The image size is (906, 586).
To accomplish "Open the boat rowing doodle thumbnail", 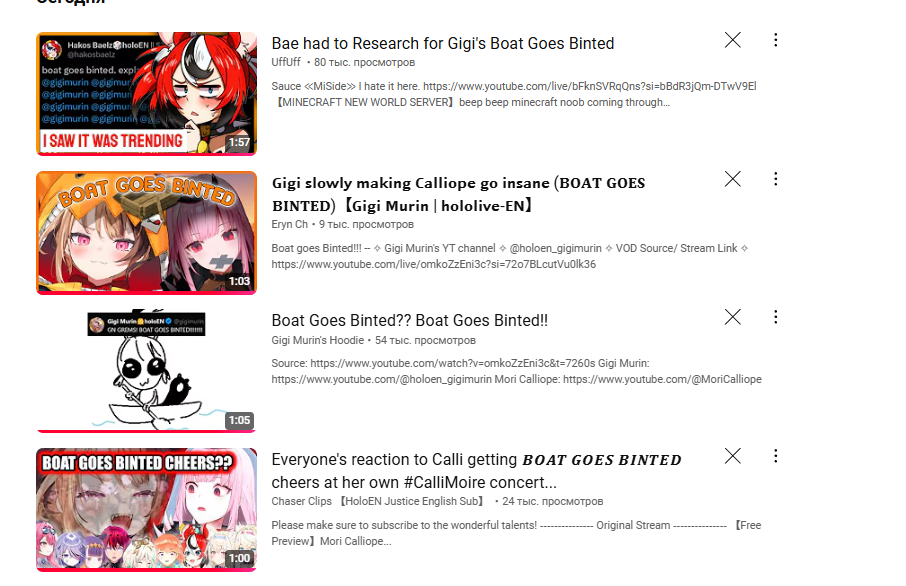I will (x=146, y=370).
